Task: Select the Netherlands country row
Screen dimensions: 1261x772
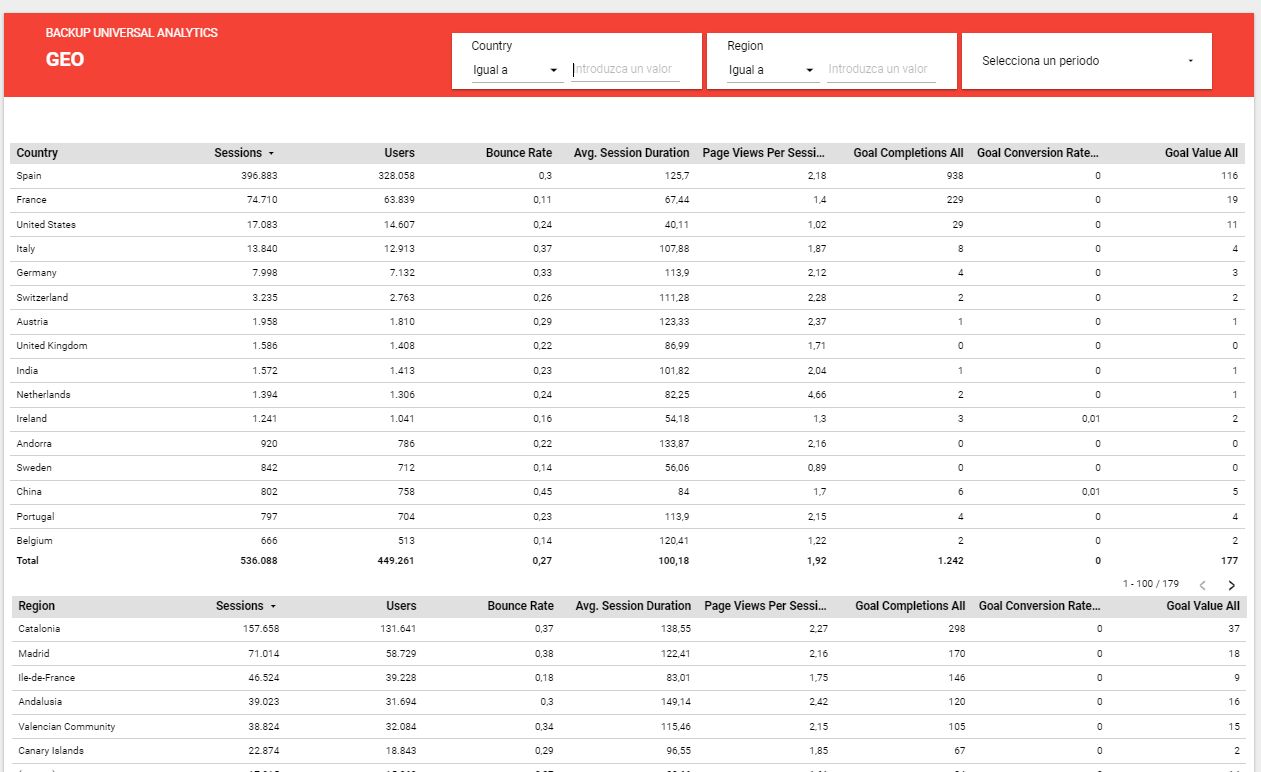Action: pos(627,395)
